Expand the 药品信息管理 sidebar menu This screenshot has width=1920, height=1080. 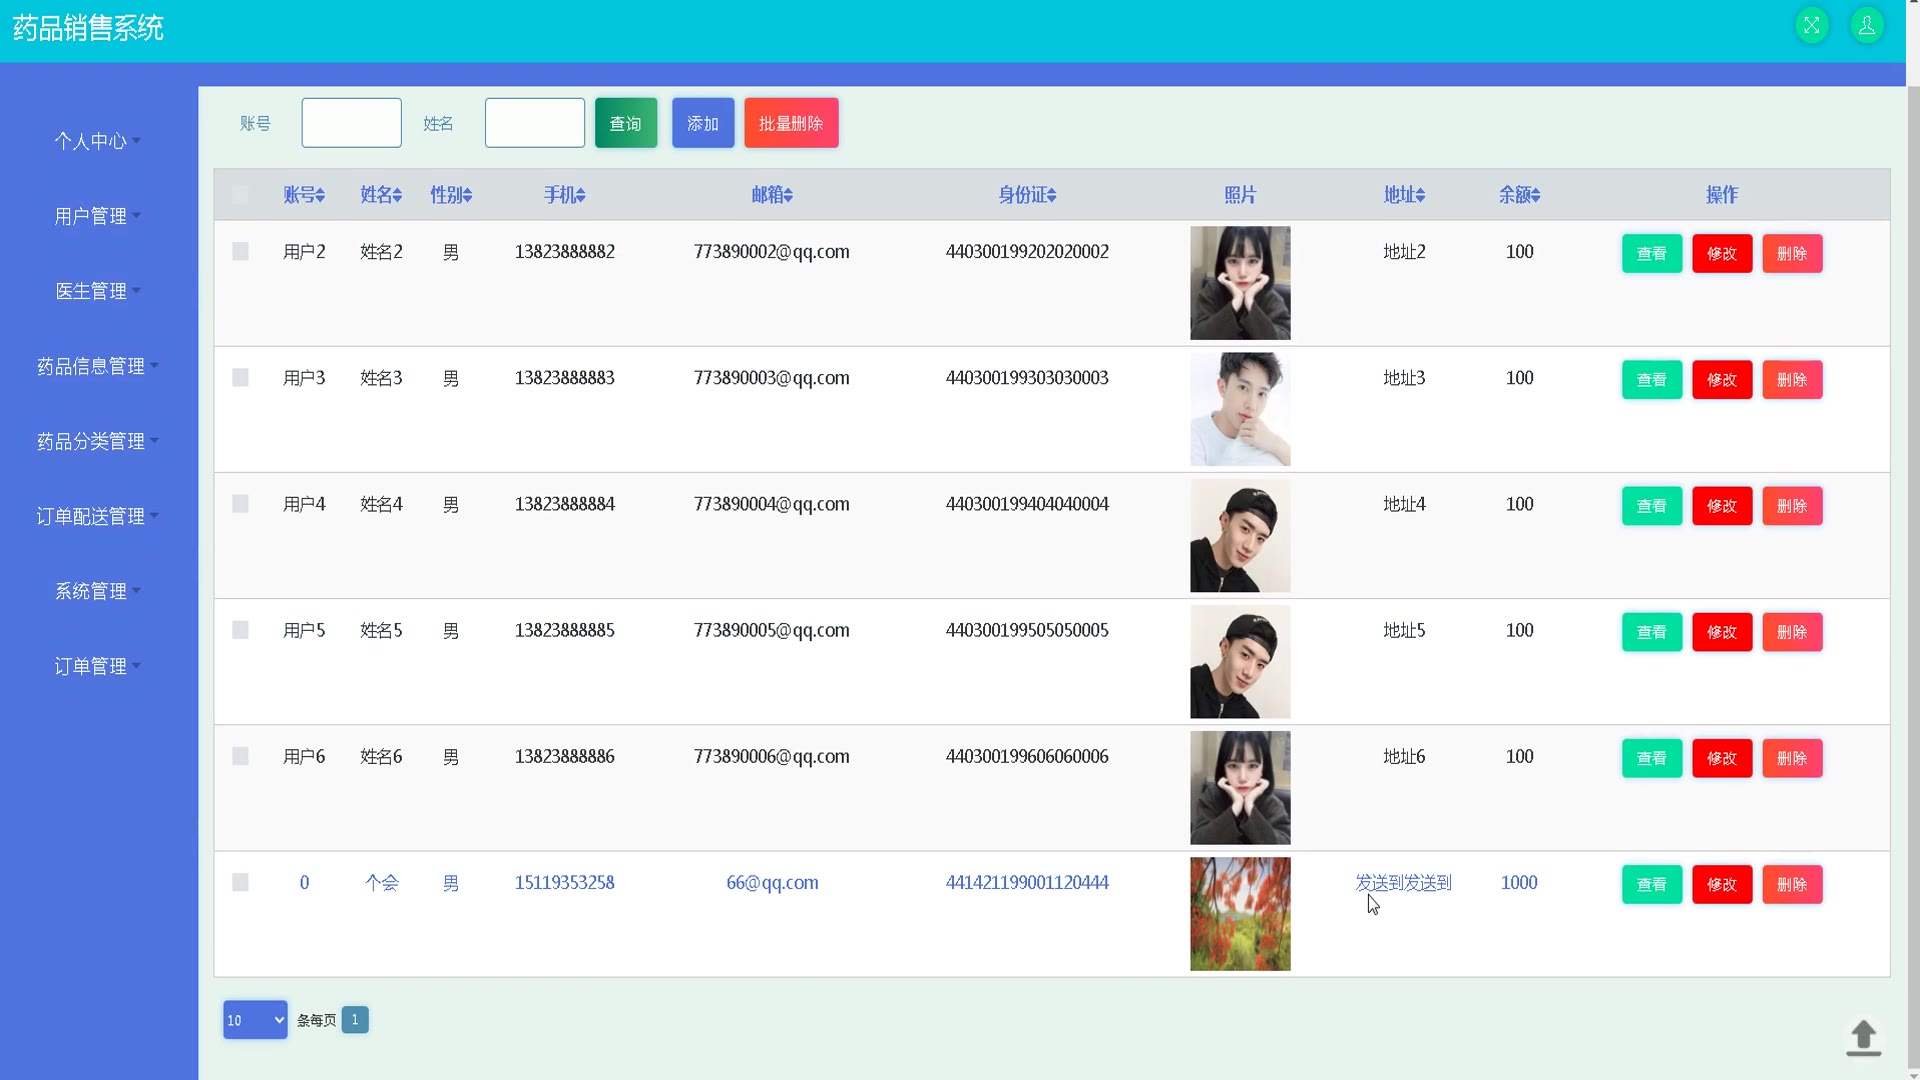[x=97, y=366]
